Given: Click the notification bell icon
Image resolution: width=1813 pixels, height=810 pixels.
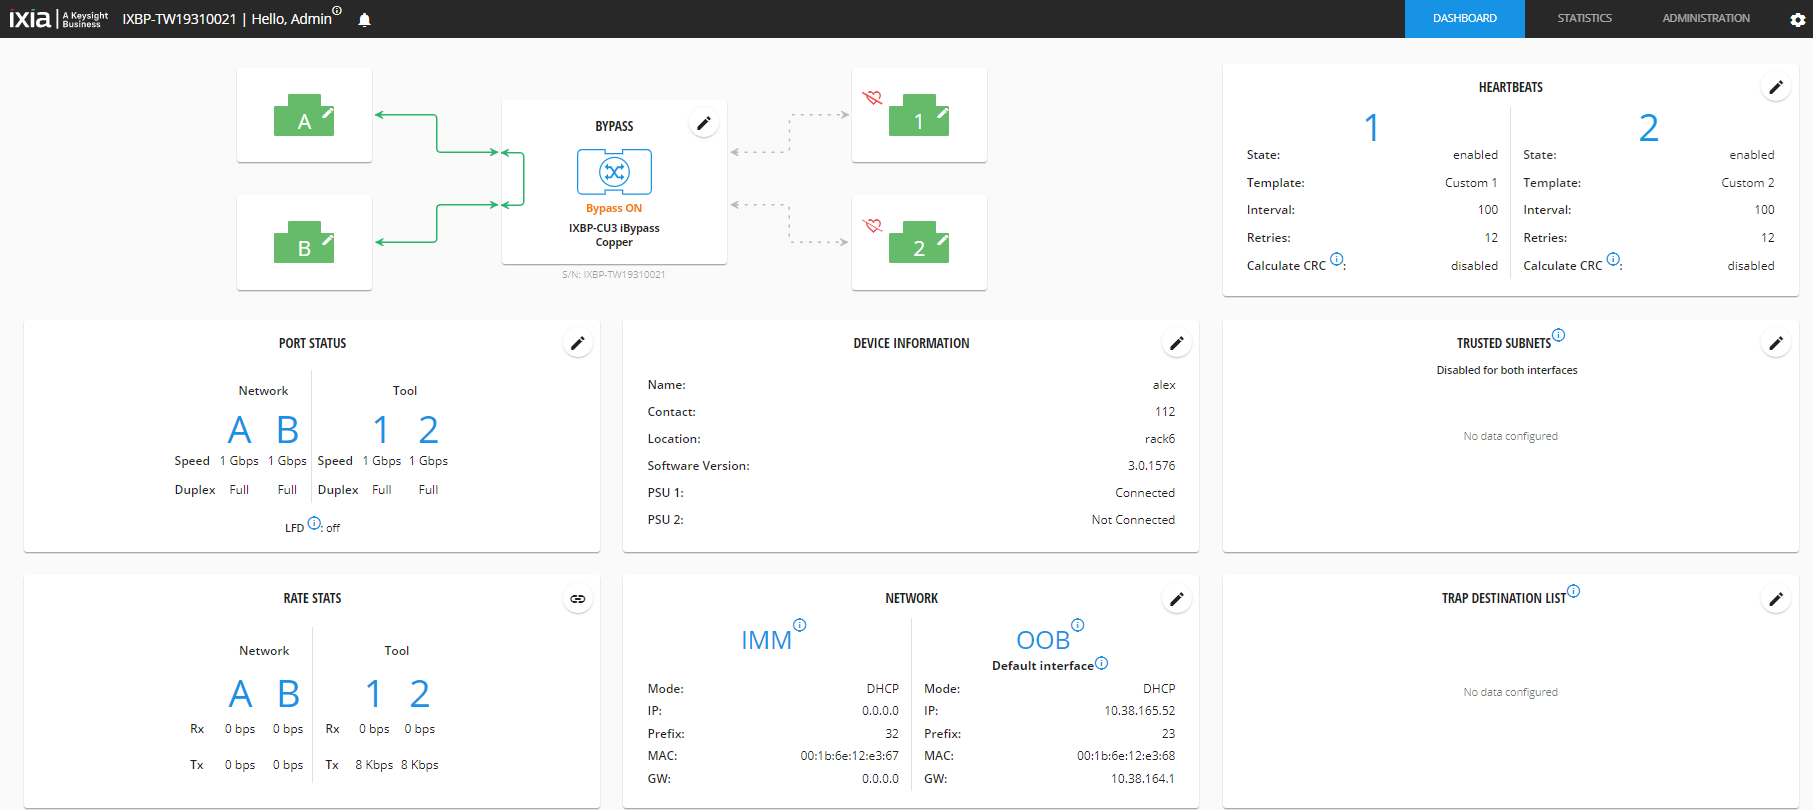Looking at the screenshot, I should pos(364,20).
